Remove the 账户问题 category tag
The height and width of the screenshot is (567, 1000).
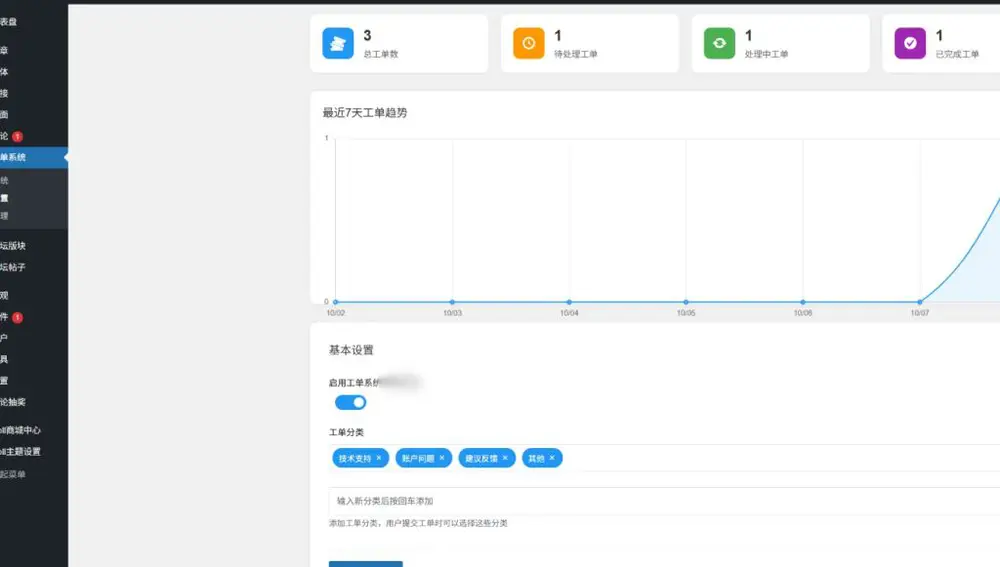(442, 458)
